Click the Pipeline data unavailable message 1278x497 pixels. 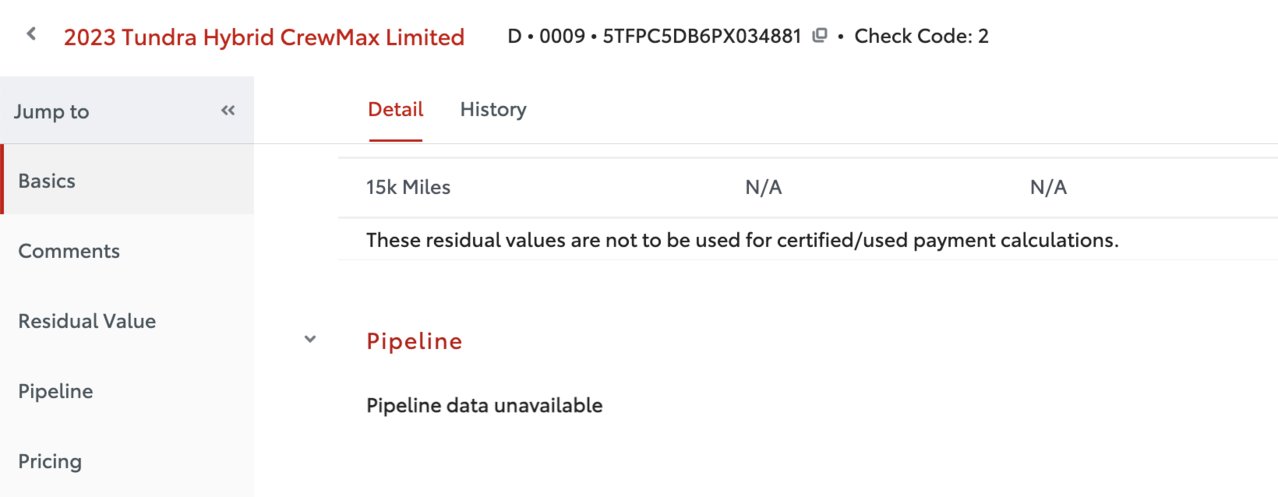pyautogui.click(x=484, y=405)
